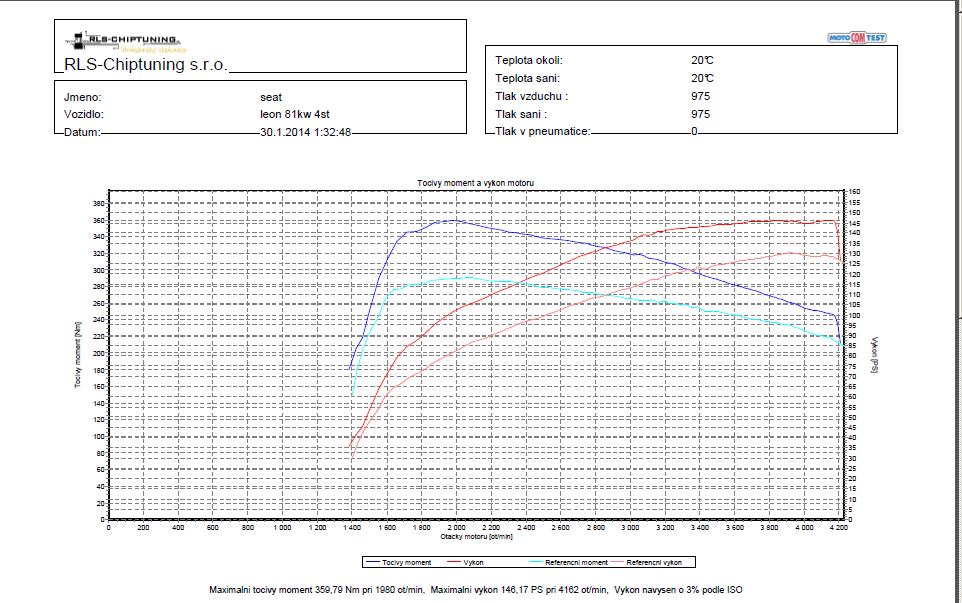Click the Vykon [PS] right axis label

(874, 355)
